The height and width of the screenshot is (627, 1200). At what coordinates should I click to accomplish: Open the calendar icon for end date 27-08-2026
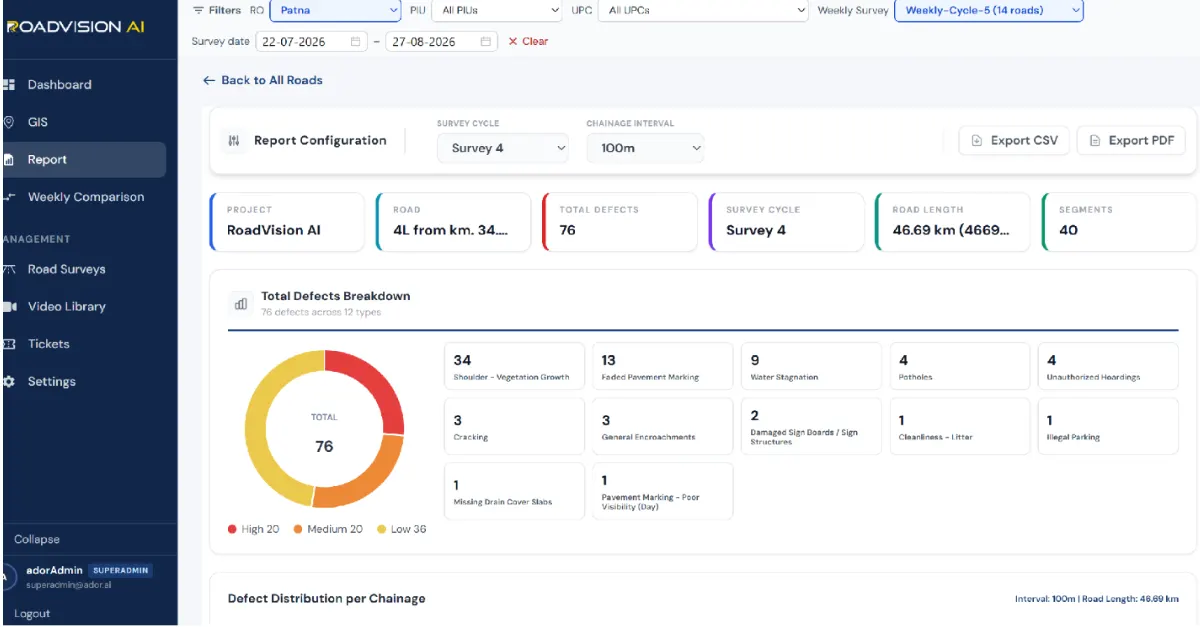485,42
